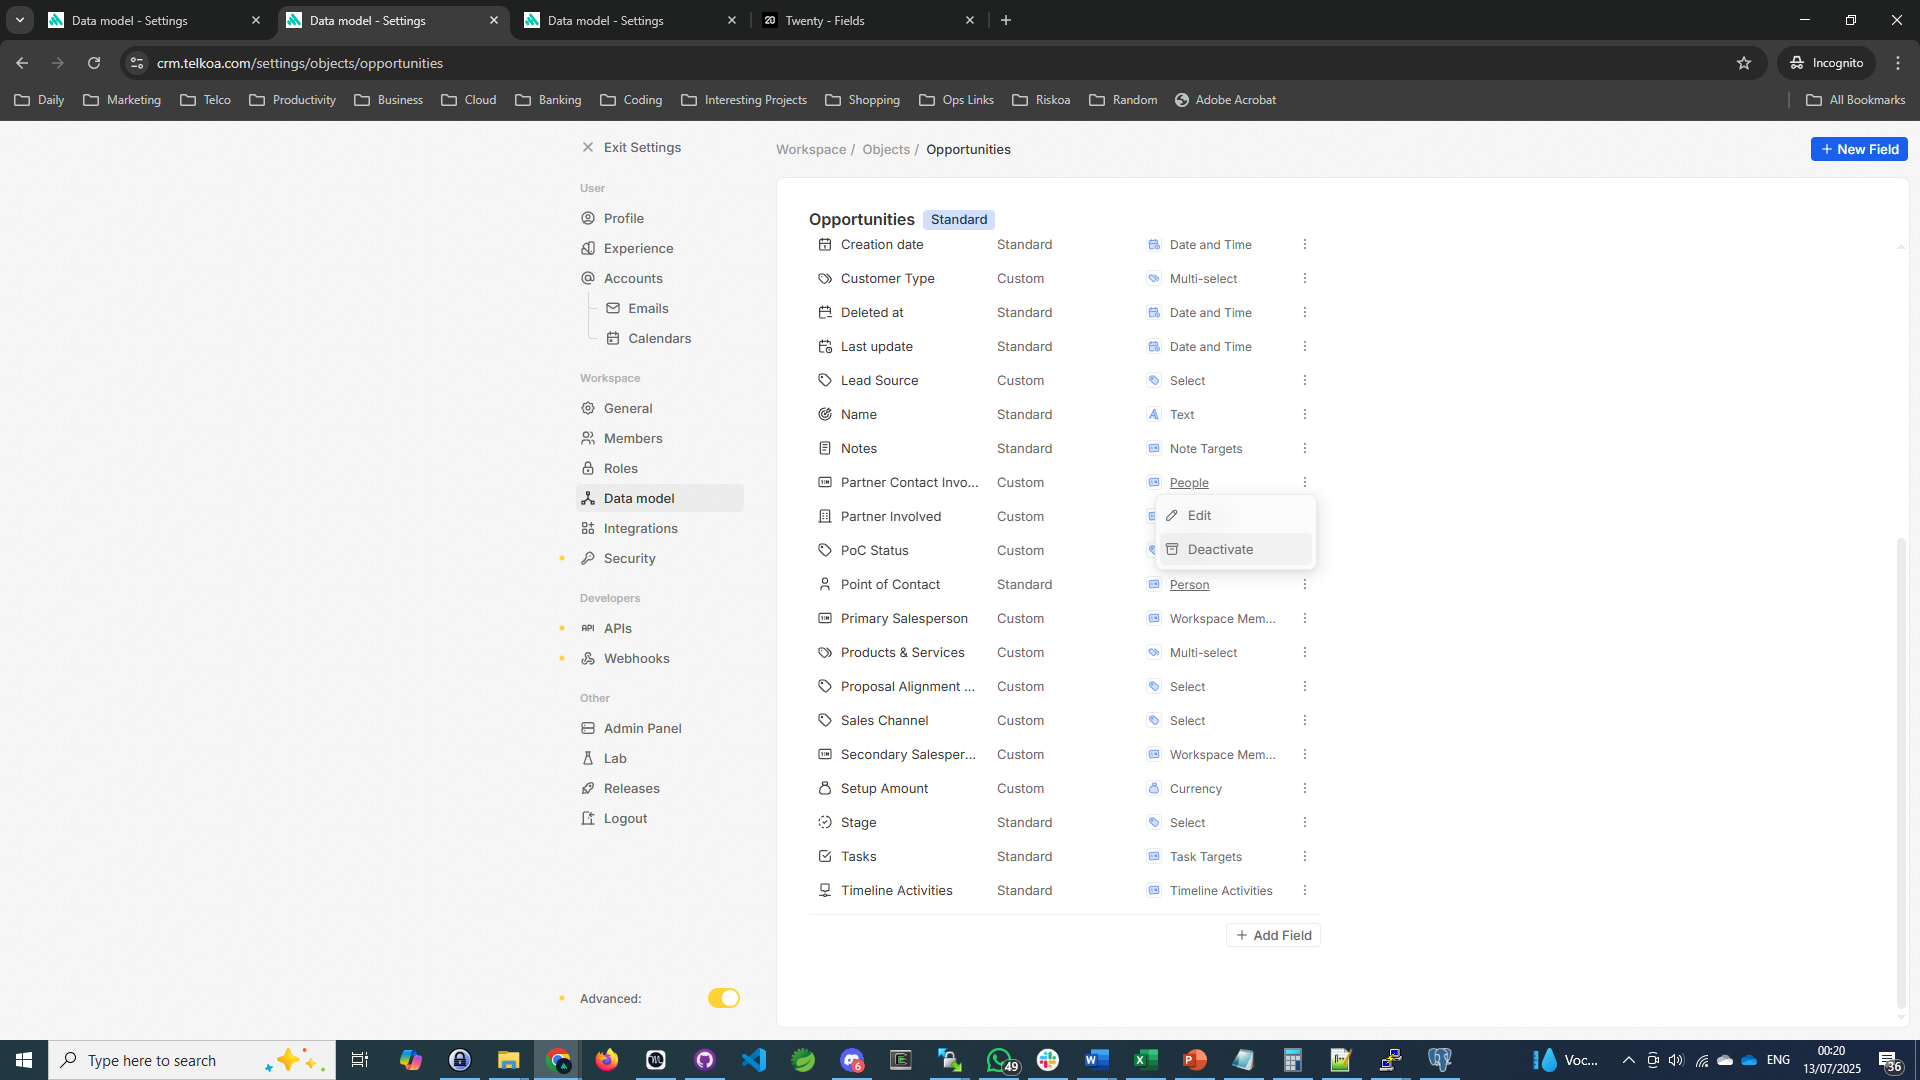The width and height of the screenshot is (1920, 1080).
Task: Select the Products & Services row
Action: [1064, 652]
